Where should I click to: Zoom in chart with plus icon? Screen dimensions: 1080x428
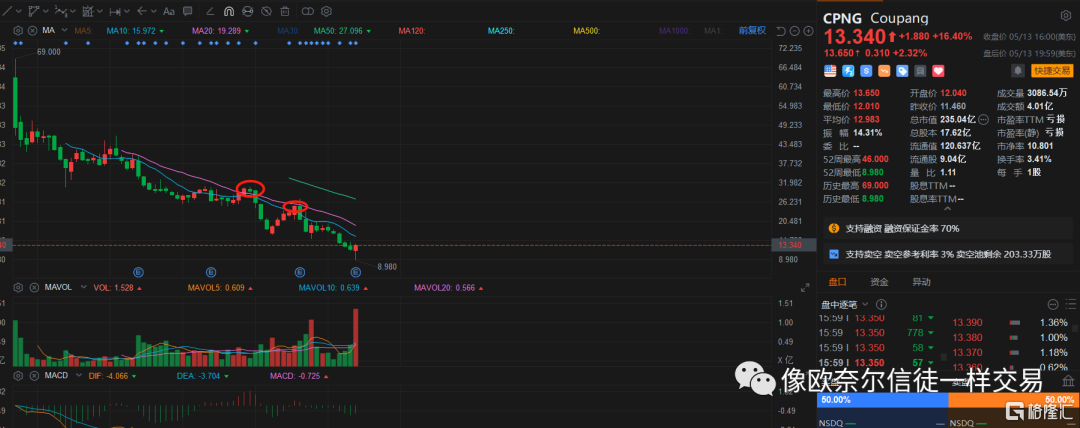point(807,30)
